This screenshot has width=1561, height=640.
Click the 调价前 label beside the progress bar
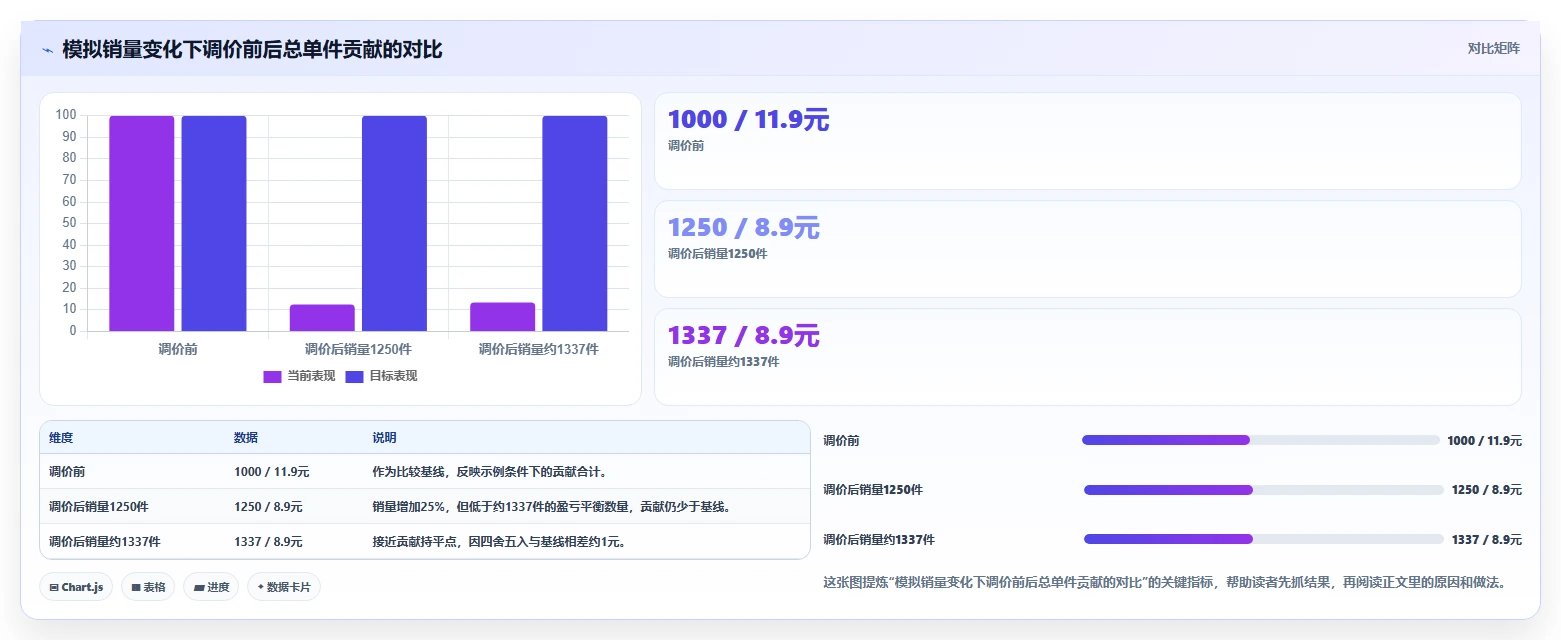click(x=841, y=441)
